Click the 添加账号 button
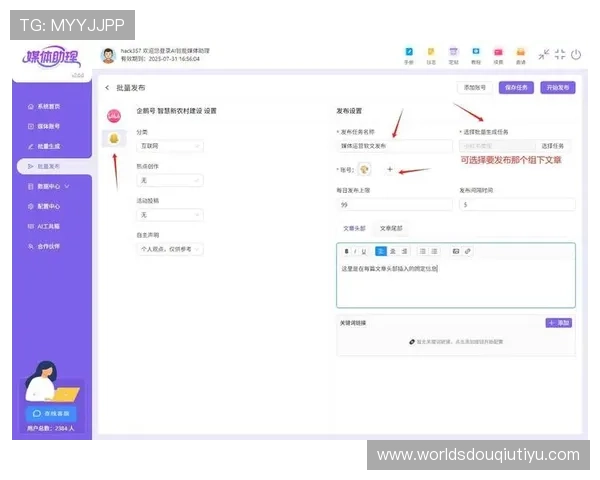 point(474,88)
